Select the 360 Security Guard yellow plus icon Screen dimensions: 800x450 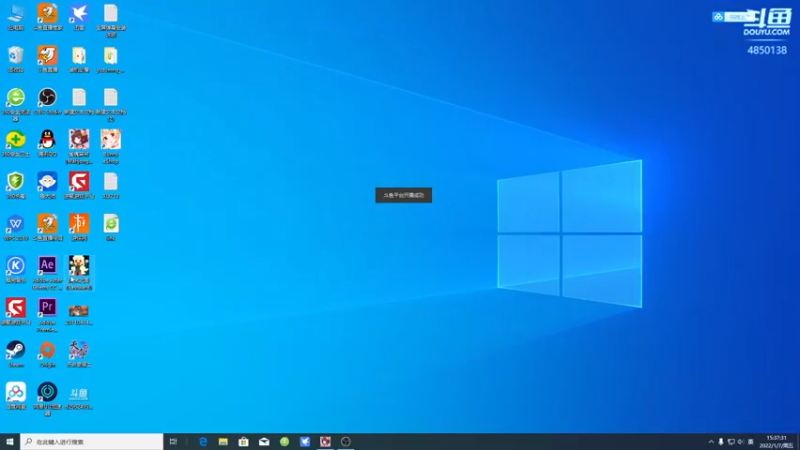point(16,143)
